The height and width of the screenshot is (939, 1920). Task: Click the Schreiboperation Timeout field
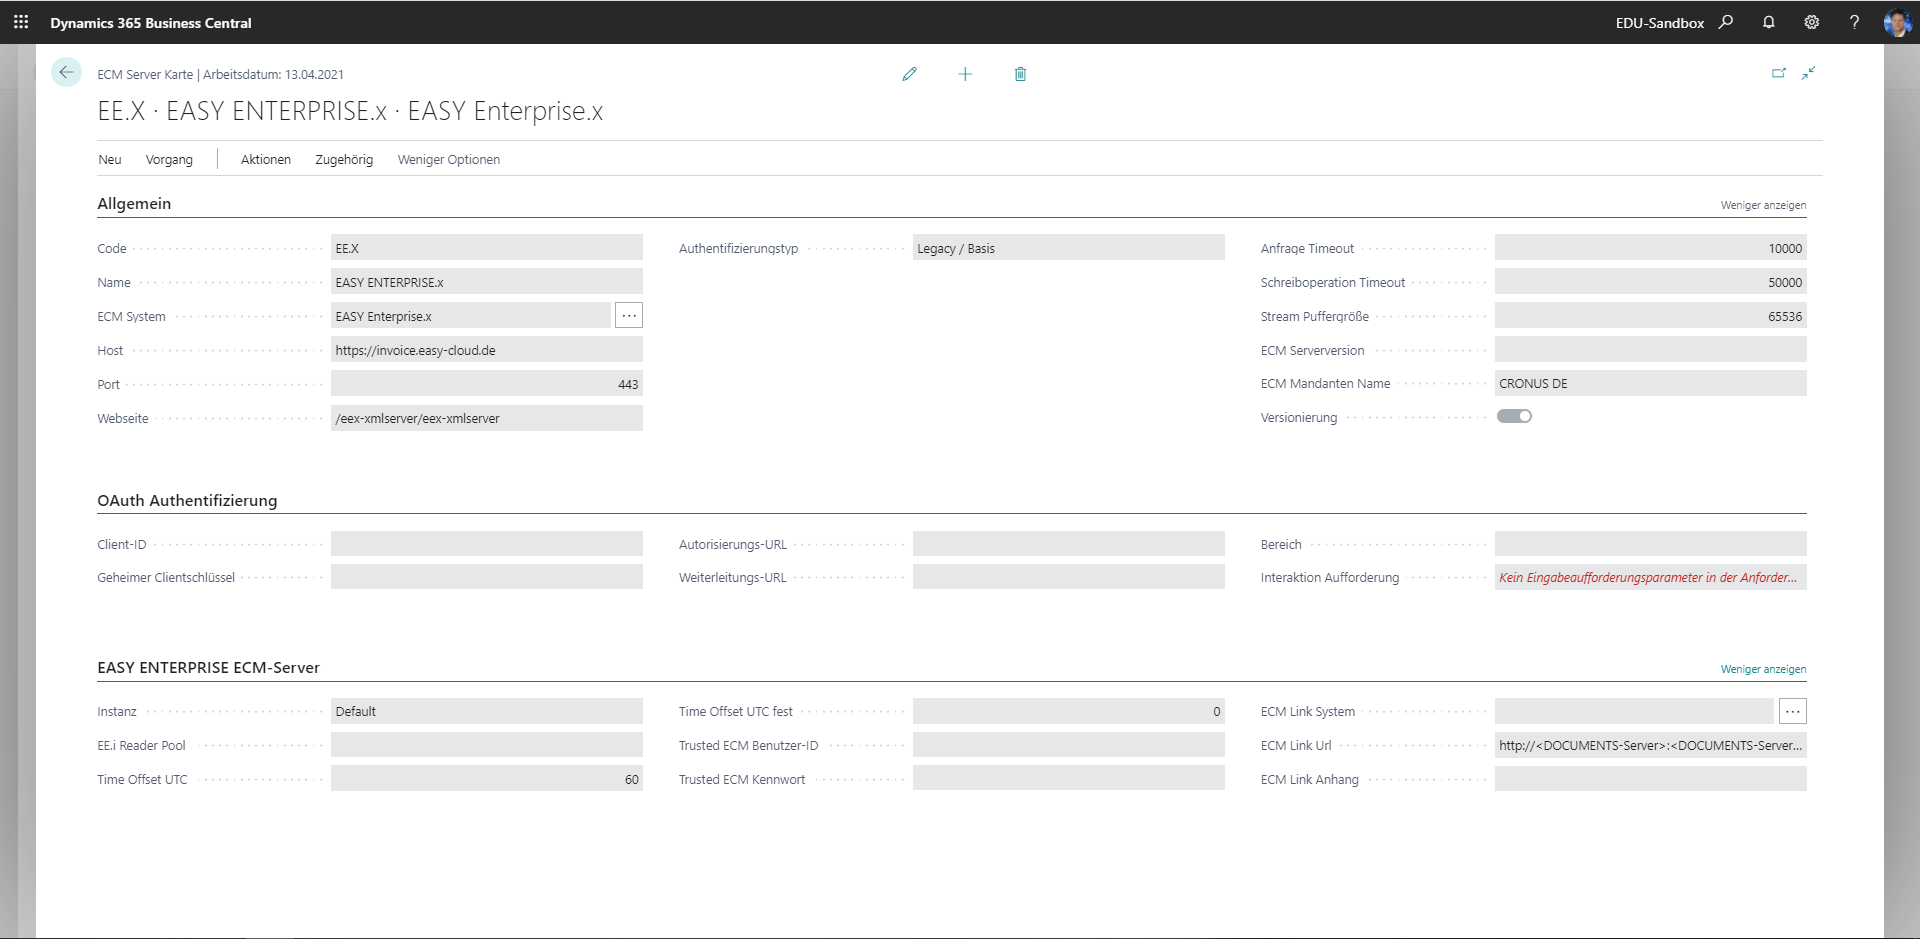[x=1650, y=282]
